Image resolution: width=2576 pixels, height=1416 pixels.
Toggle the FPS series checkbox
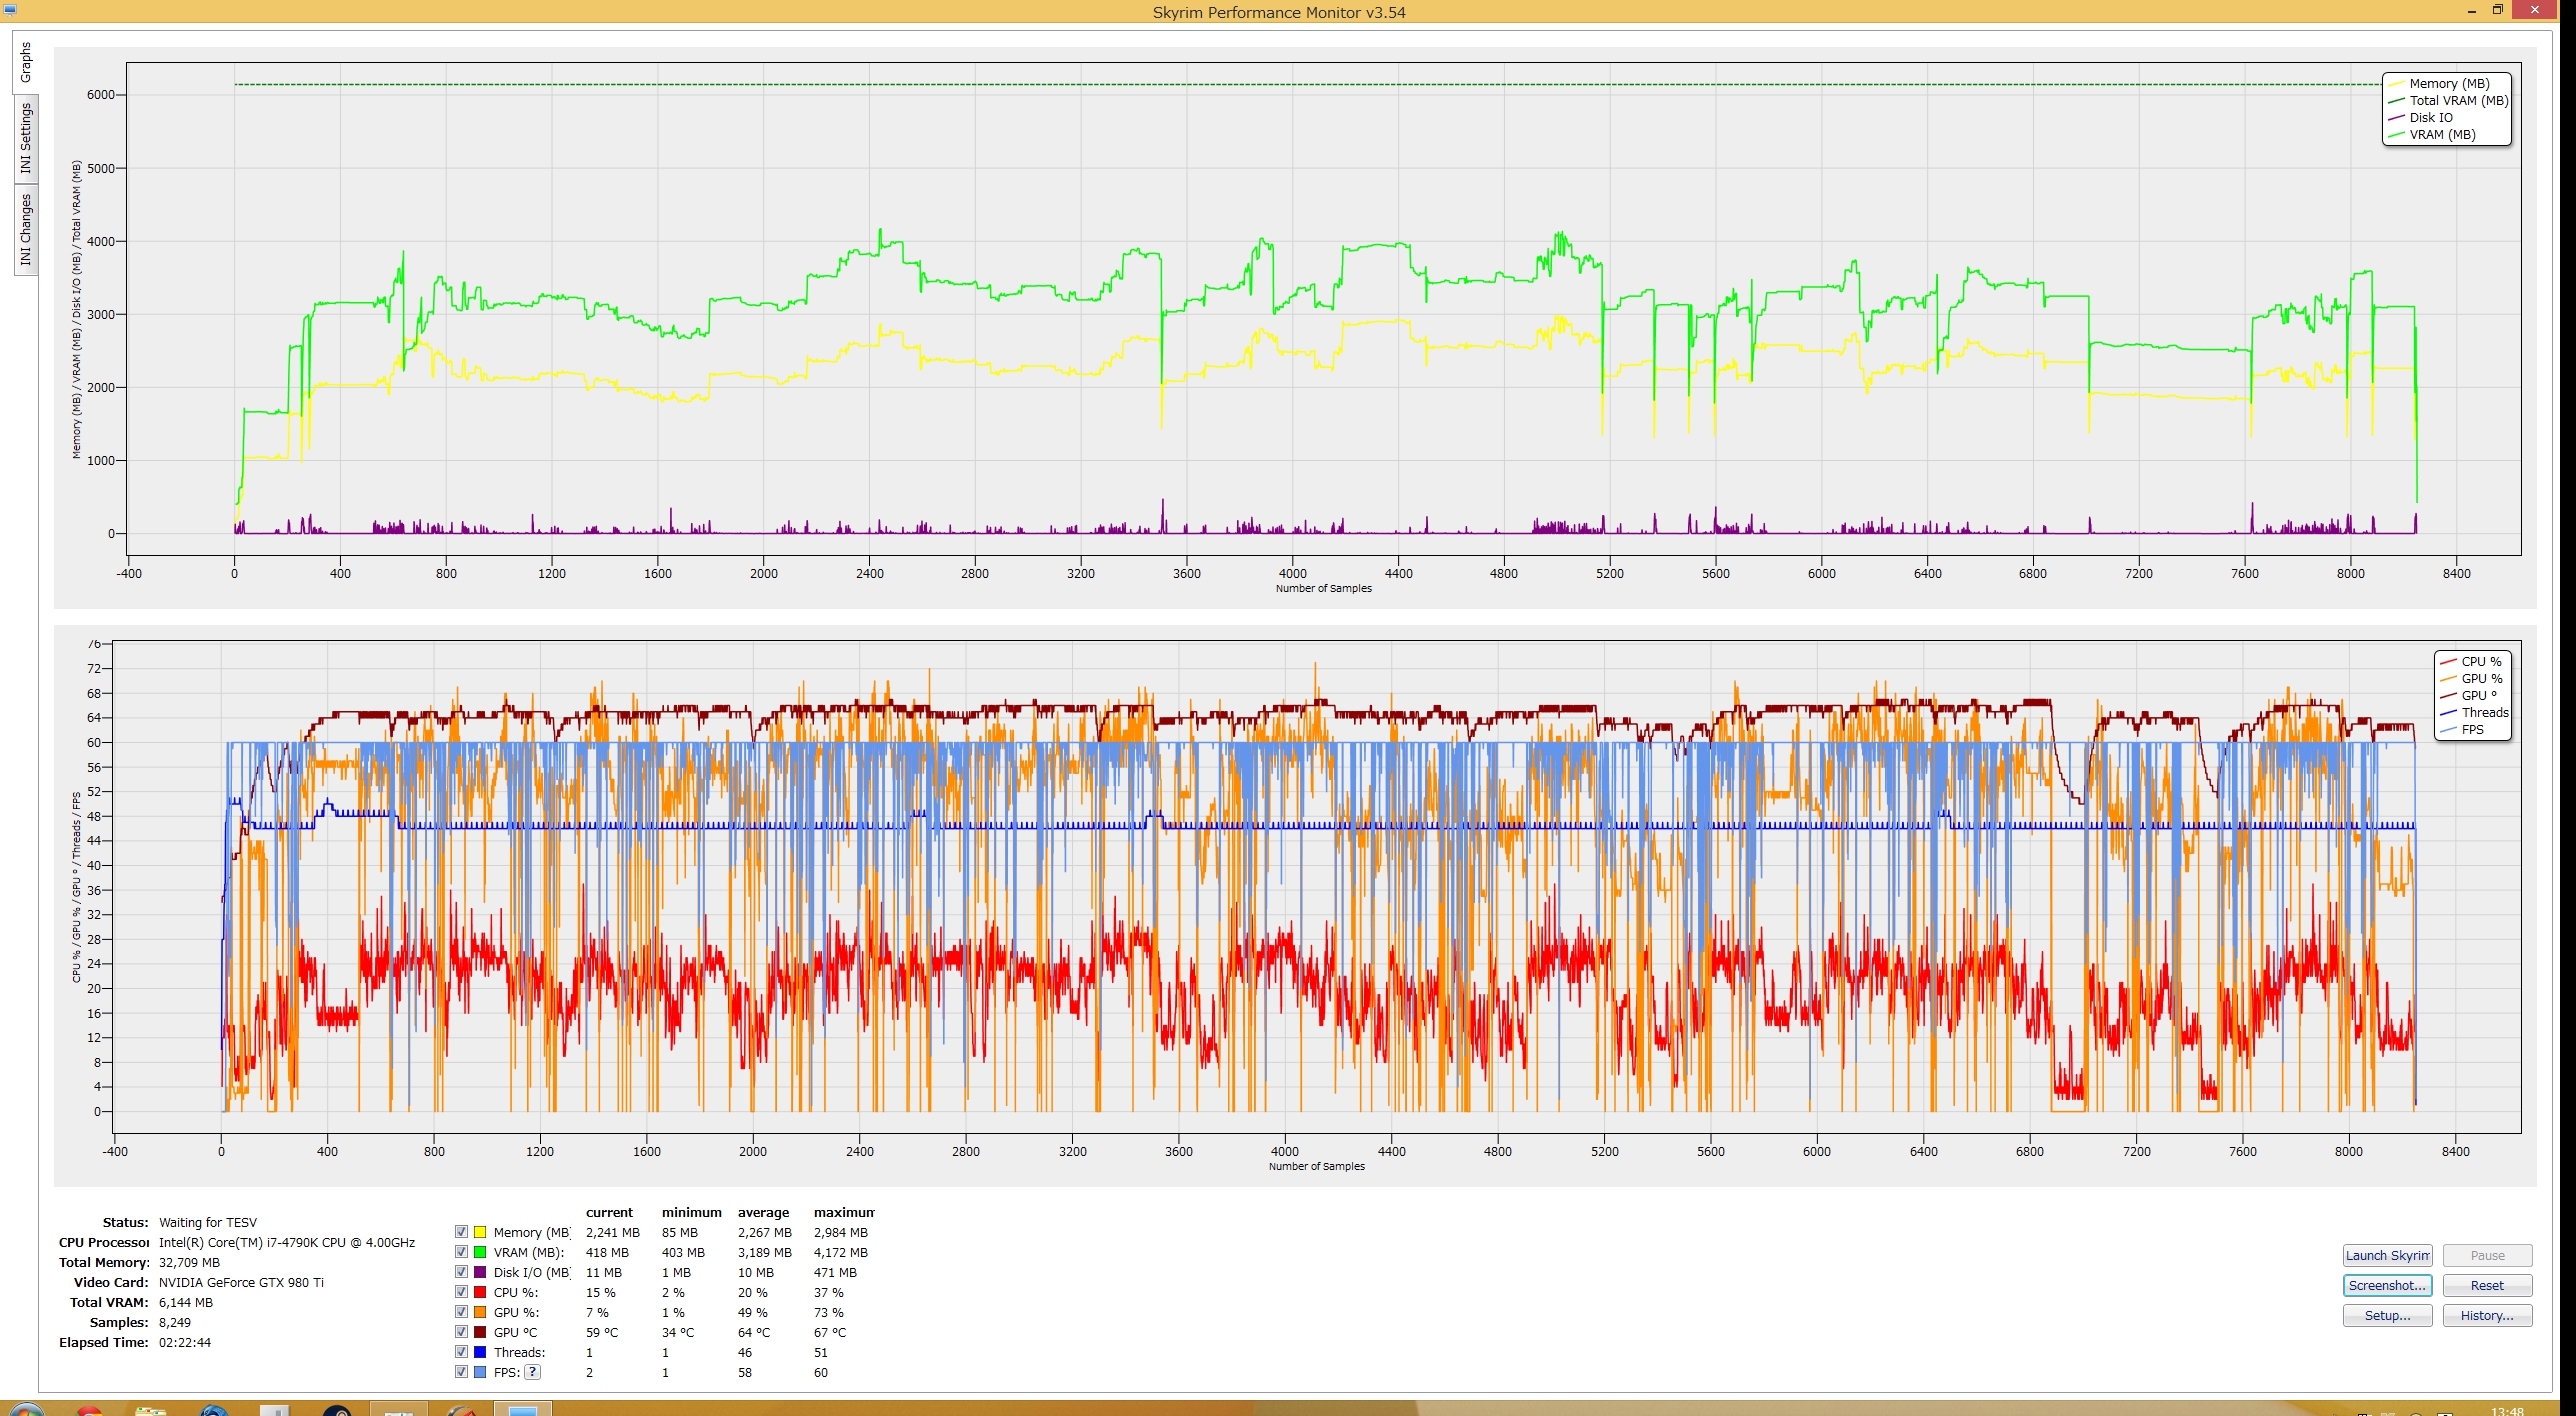click(461, 1372)
